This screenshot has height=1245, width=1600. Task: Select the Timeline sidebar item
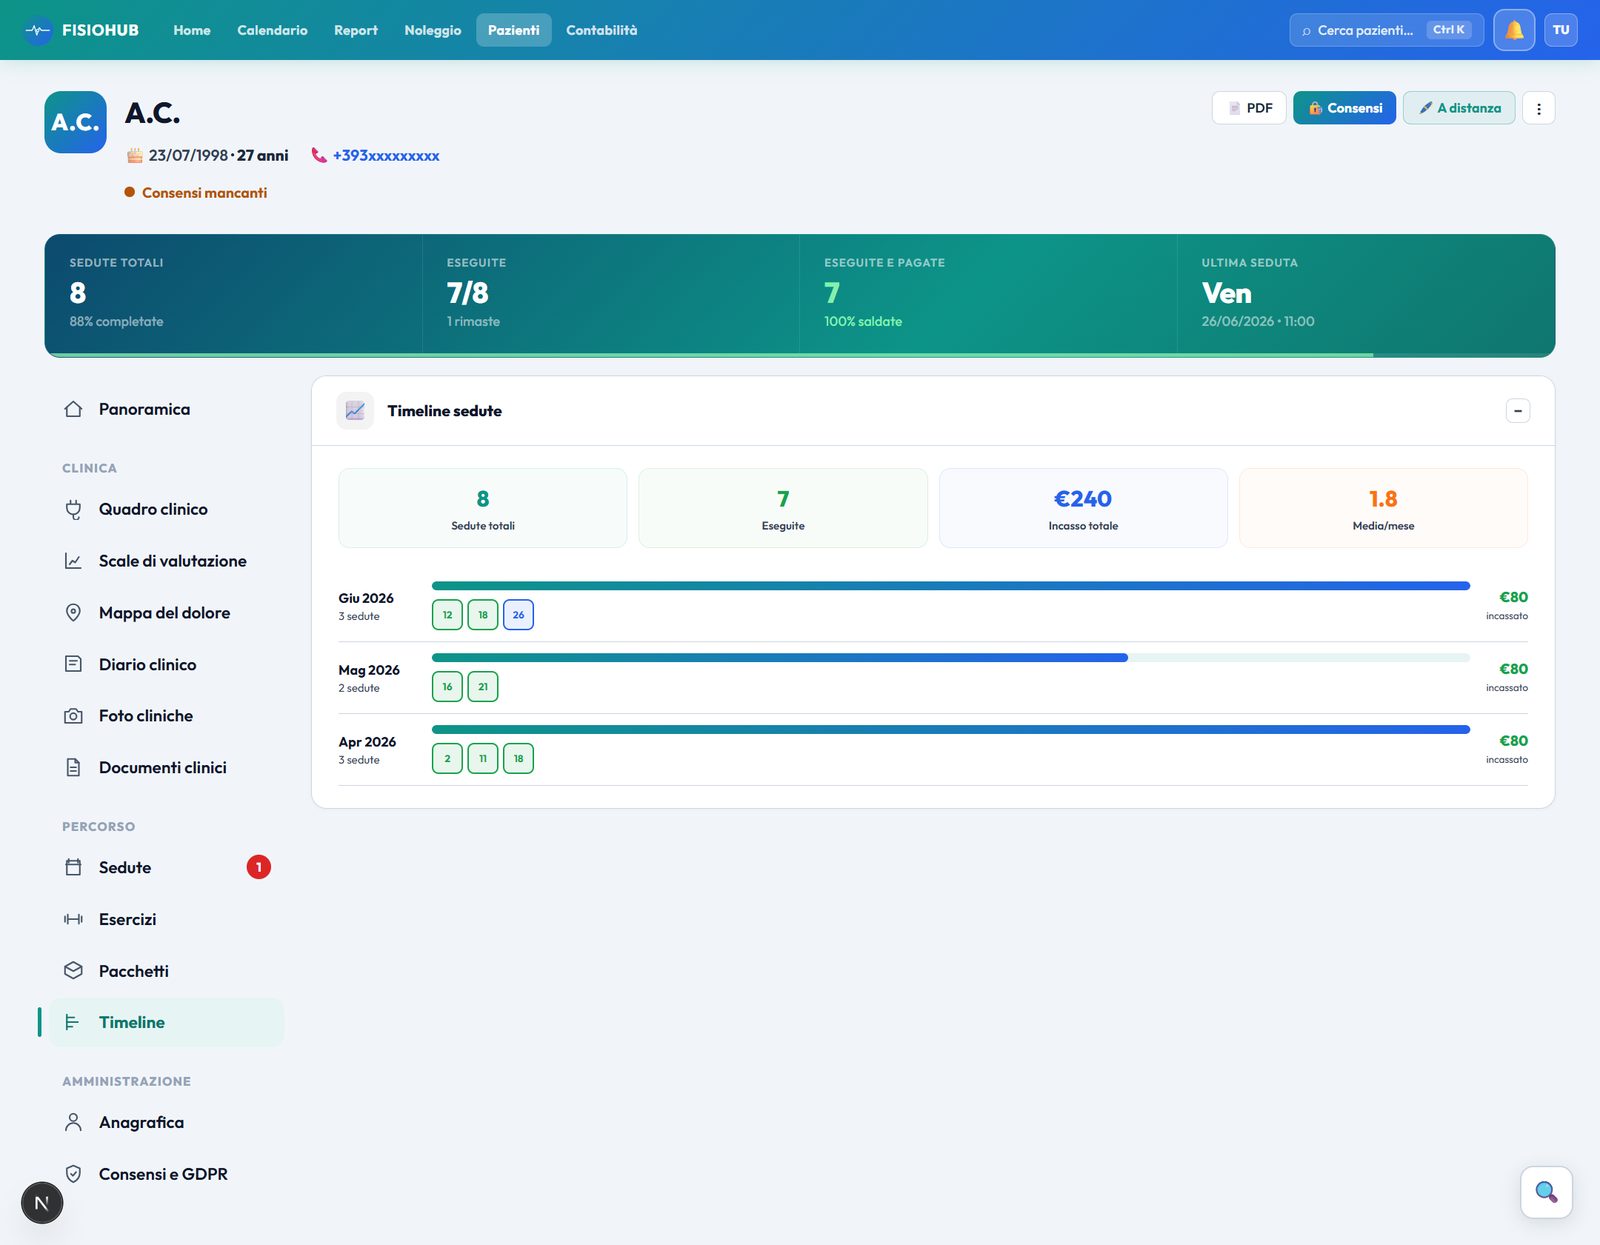click(x=166, y=1022)
